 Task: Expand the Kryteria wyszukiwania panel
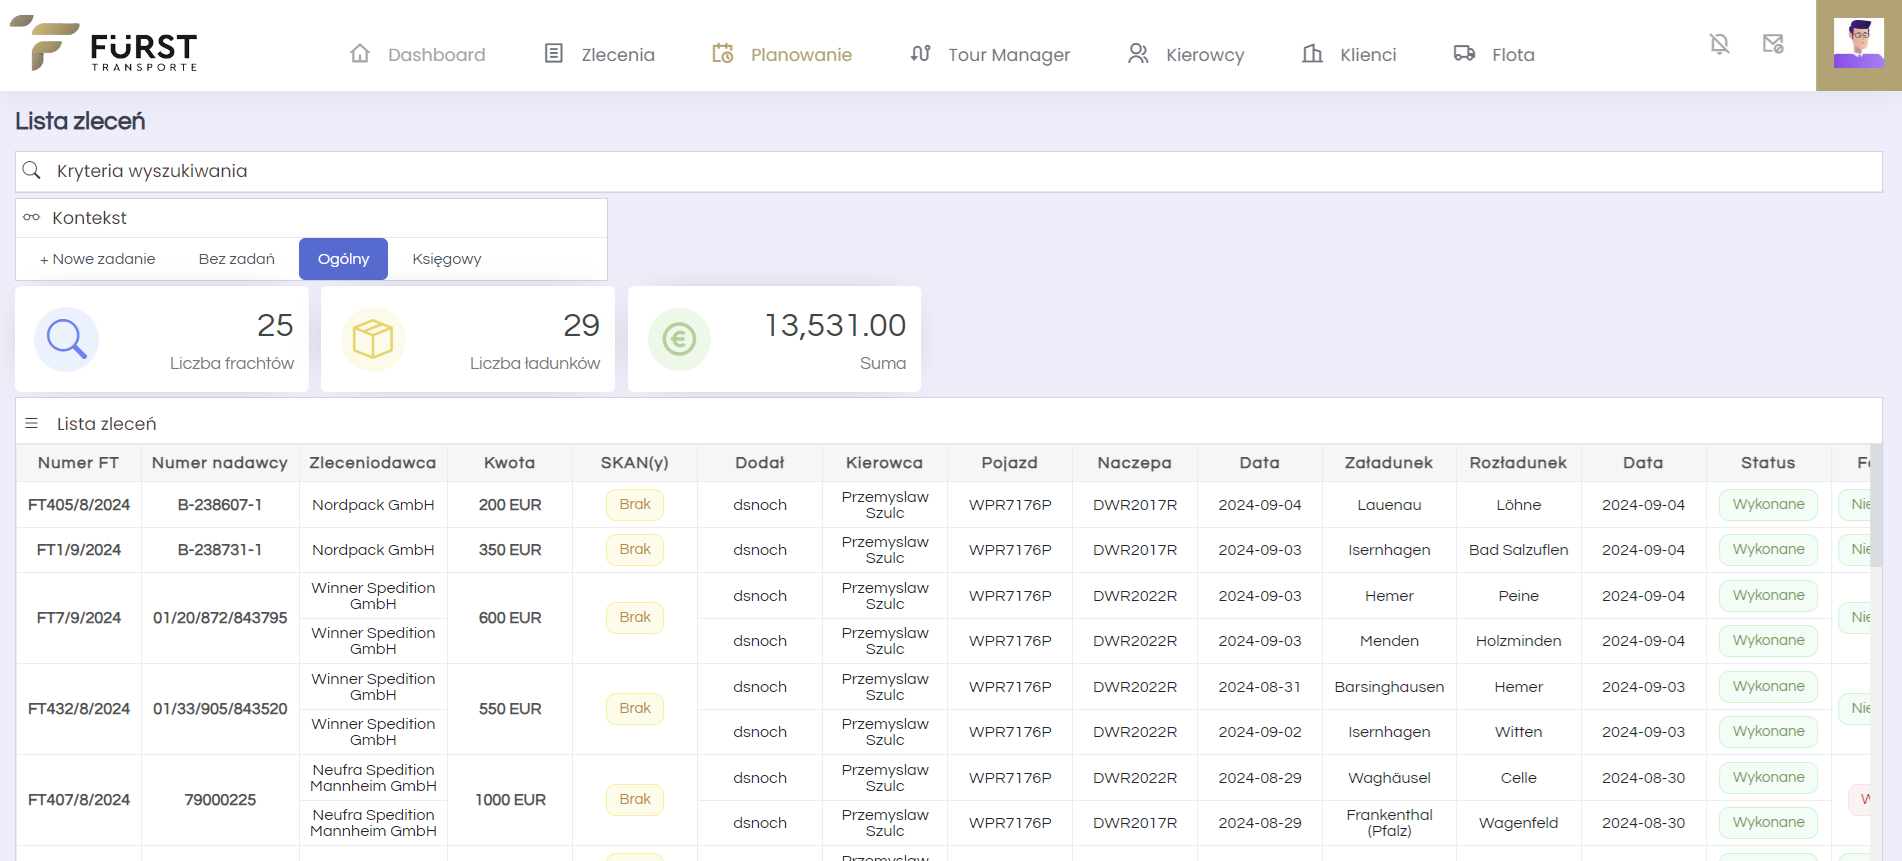click(152, 171)
